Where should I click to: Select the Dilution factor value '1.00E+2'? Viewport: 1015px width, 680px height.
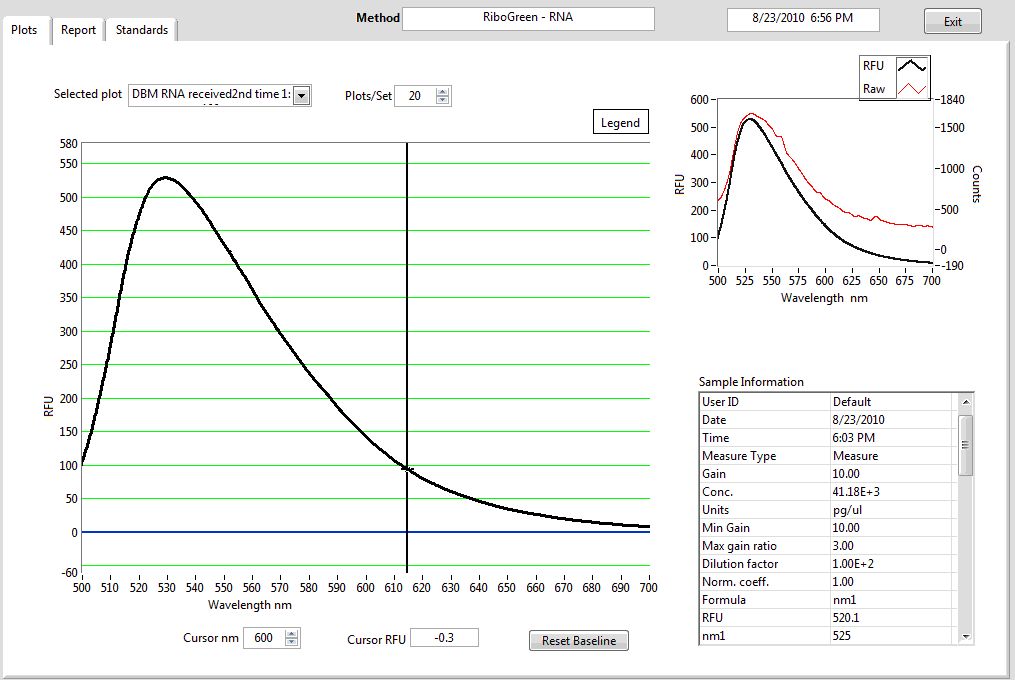pos(853,563)
